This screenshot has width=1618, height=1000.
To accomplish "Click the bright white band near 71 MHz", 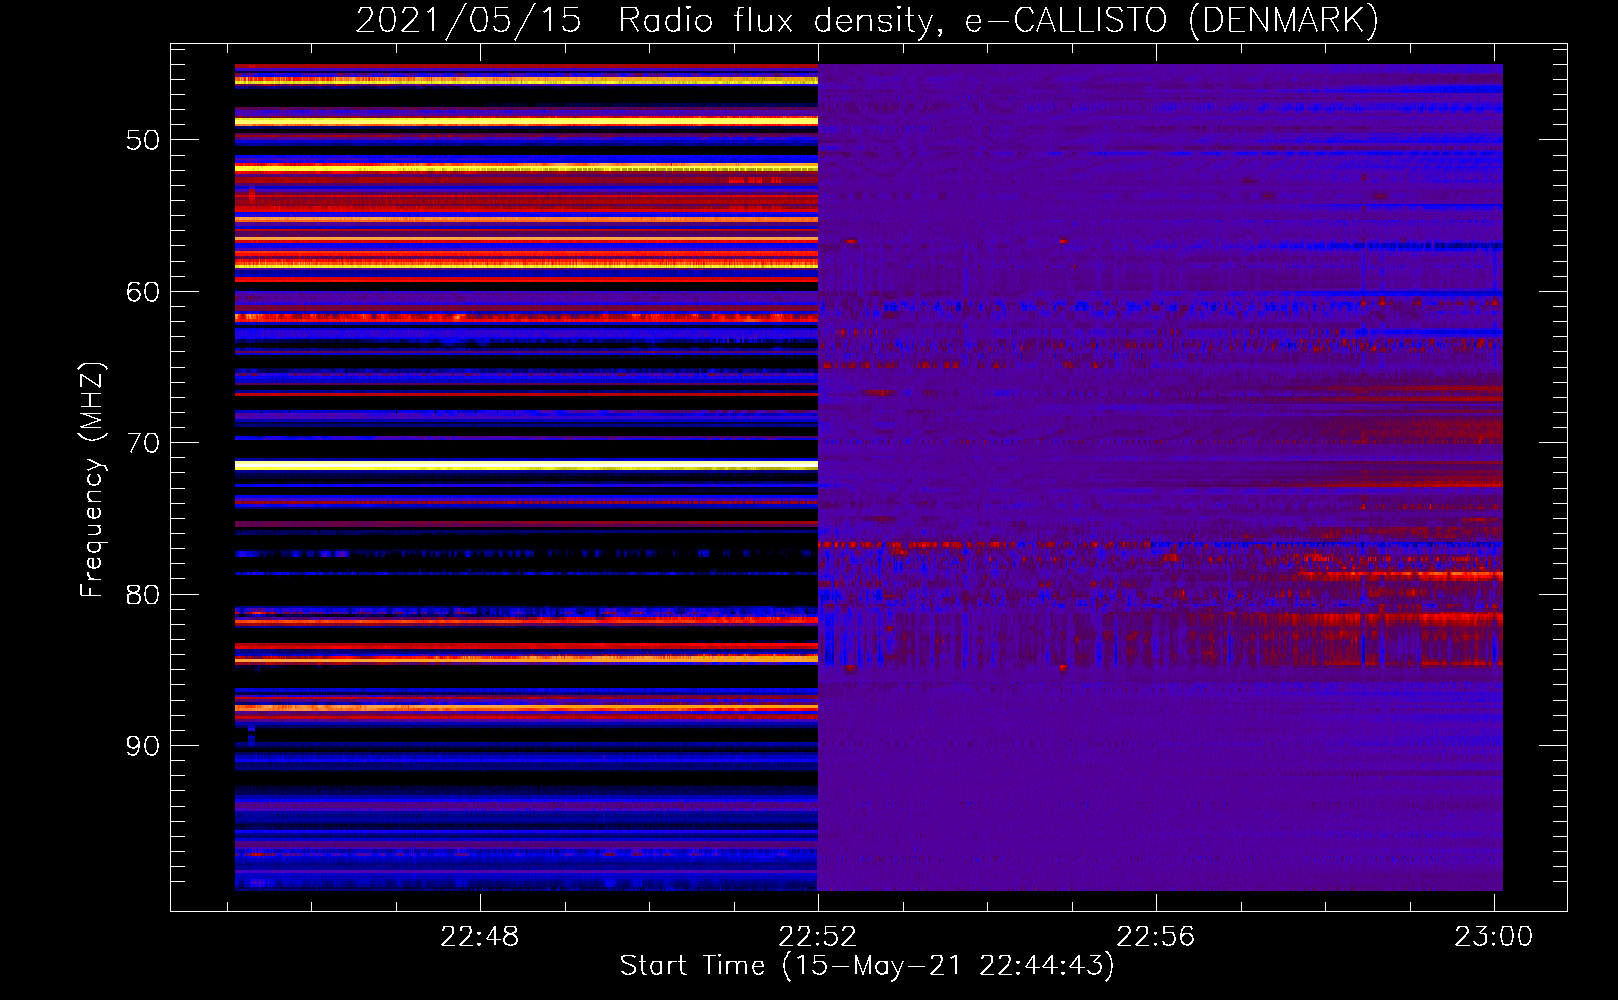I will tap(526, 465).
